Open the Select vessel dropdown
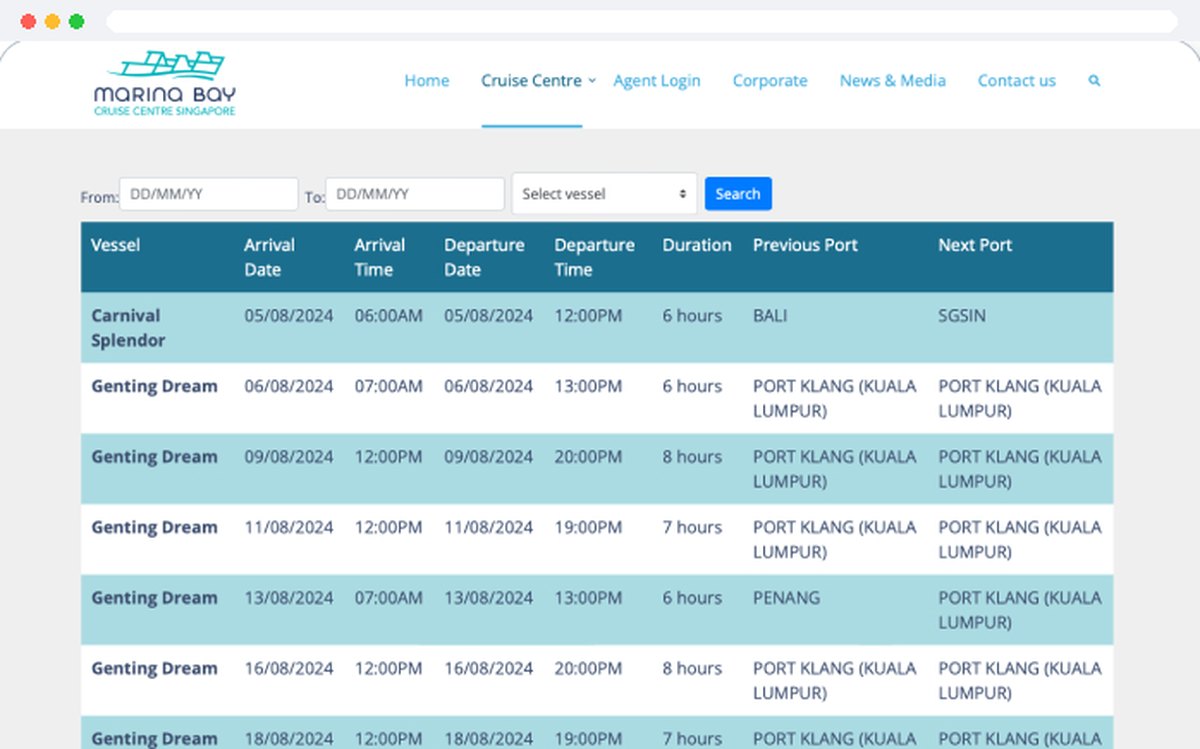Viewport: 1200px width, 749px height. coord(604,194)
